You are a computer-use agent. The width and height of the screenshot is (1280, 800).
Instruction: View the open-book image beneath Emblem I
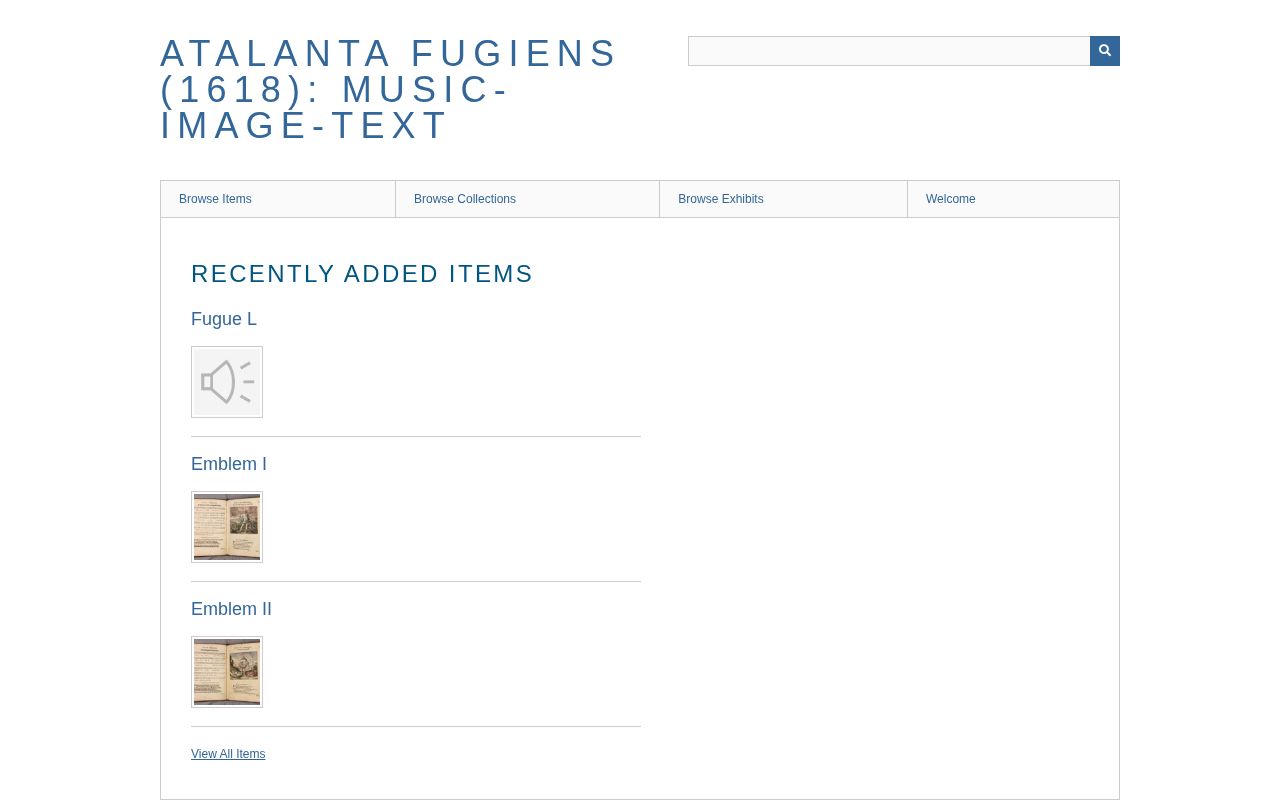click(x=227, y=527)
